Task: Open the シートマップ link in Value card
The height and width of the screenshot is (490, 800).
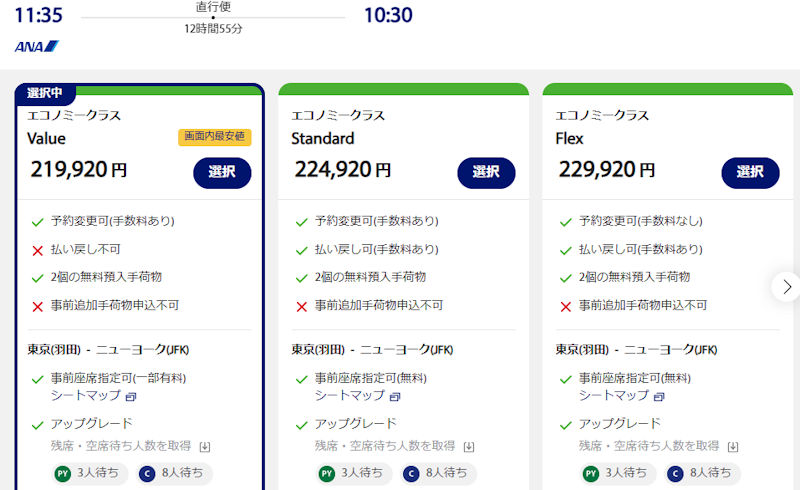Action: (x=83, y=396)
